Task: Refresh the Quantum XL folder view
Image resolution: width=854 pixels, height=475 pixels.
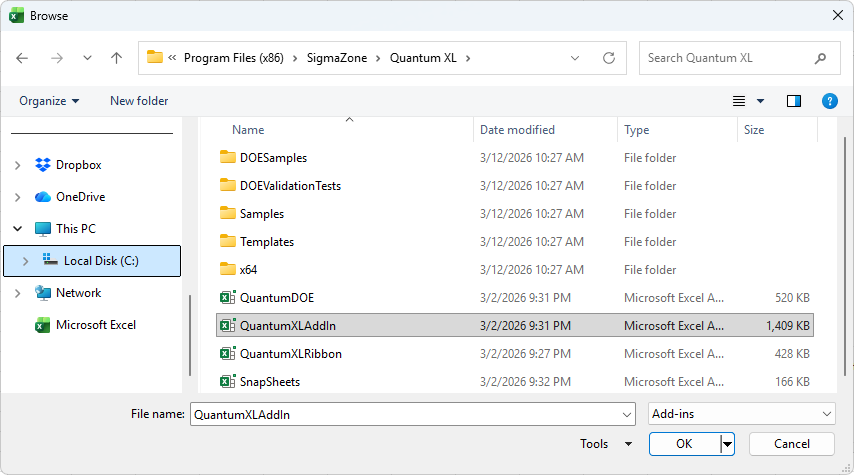Action: pyautogui.click(x=609, y=58)
